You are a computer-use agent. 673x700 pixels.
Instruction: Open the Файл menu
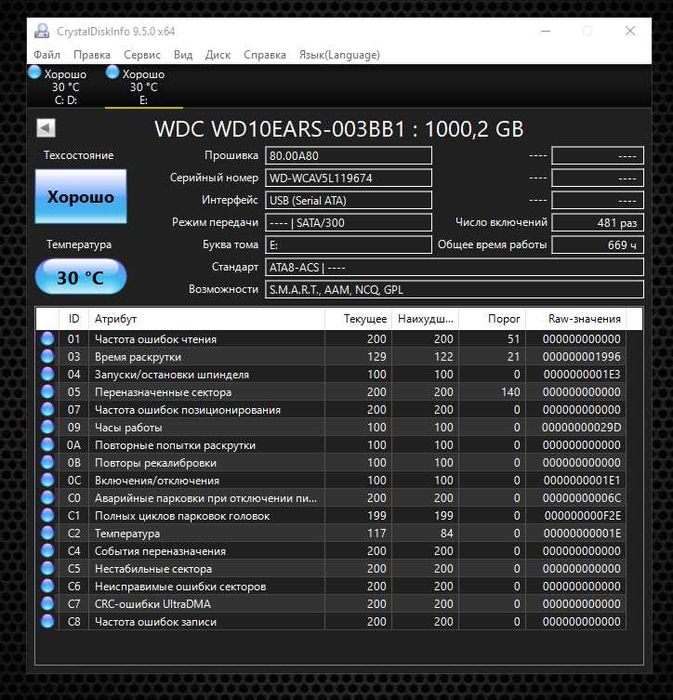(x=47, y=54)
